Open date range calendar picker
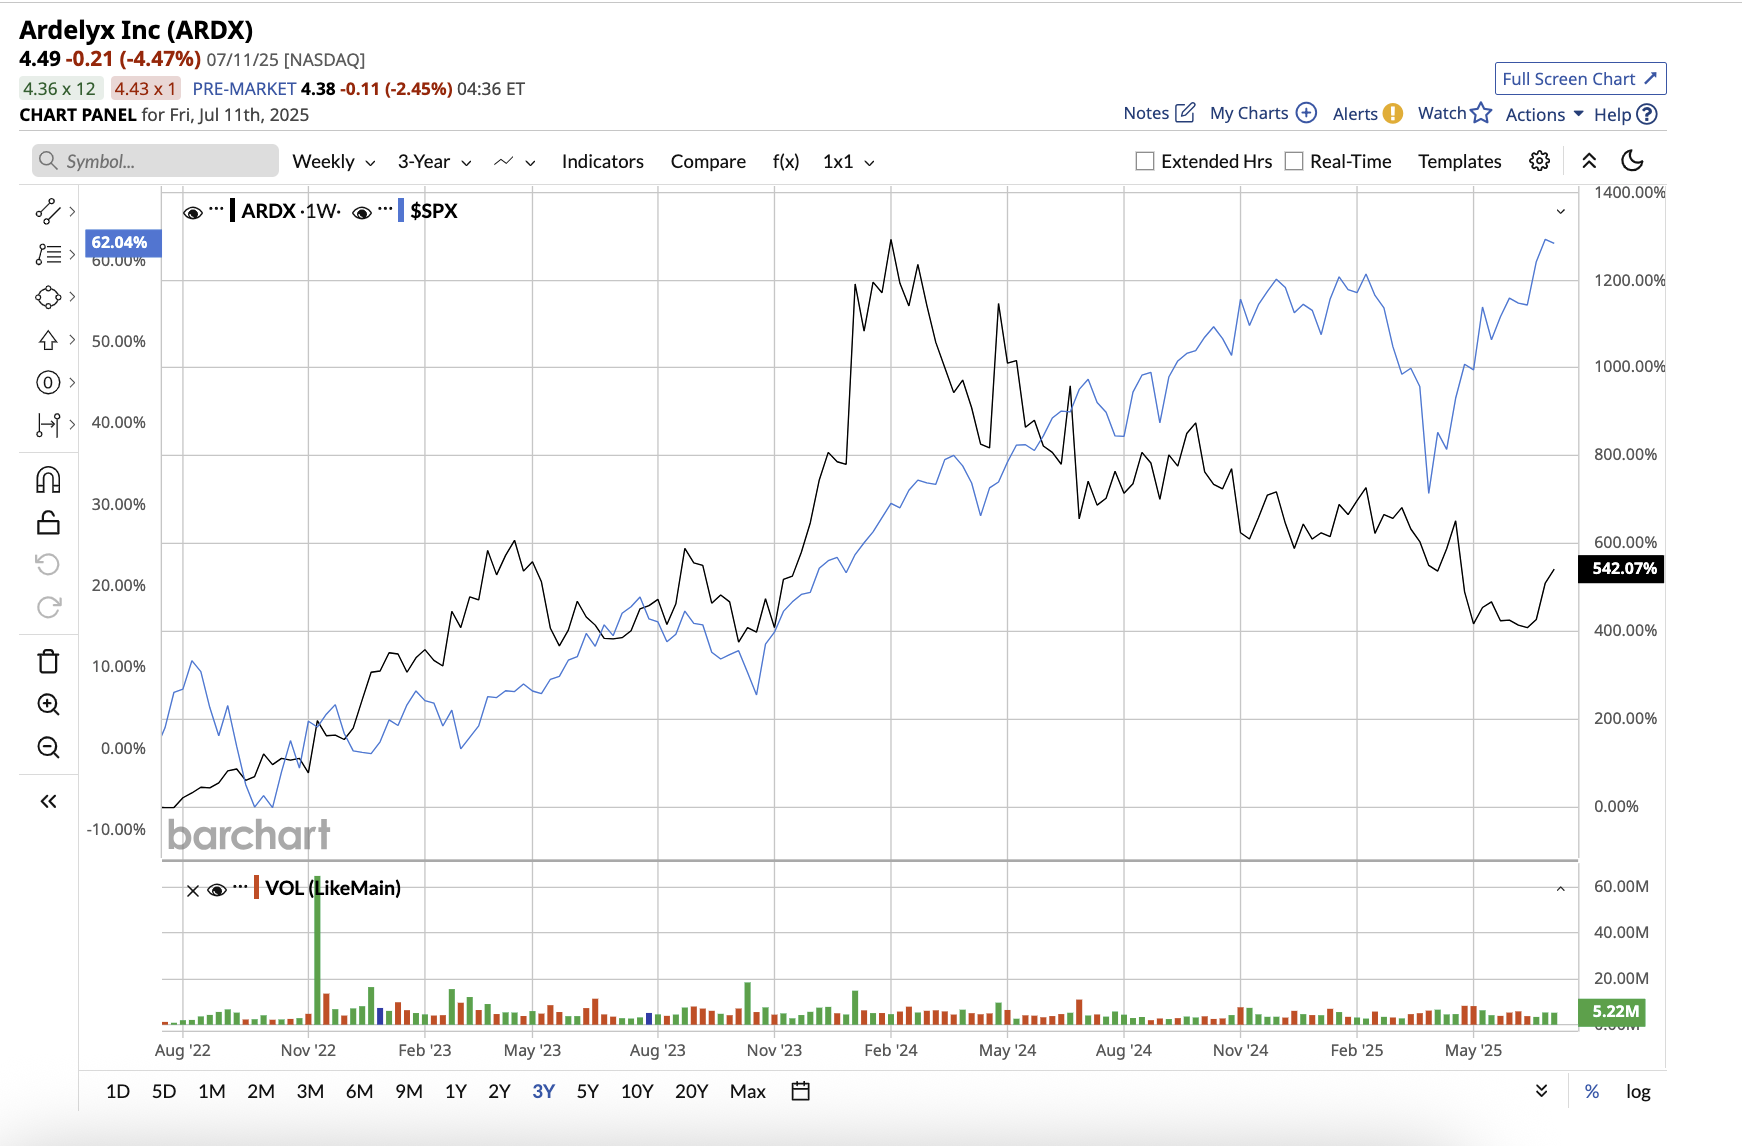 800,1091
